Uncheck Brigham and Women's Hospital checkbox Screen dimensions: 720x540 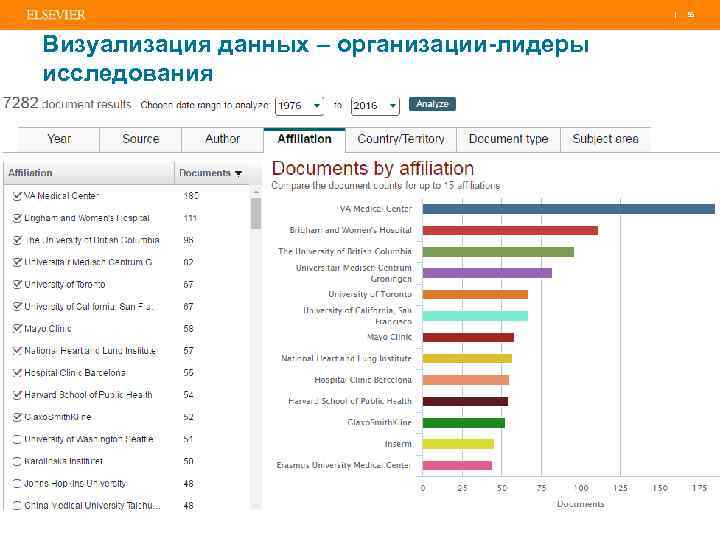(17, 218)
